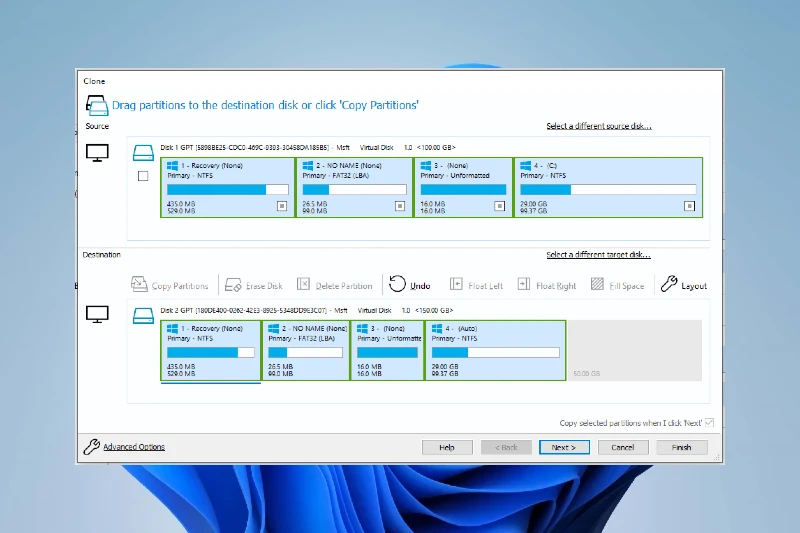Click the Fill Space toolbar icon

(x=598, y=285)
